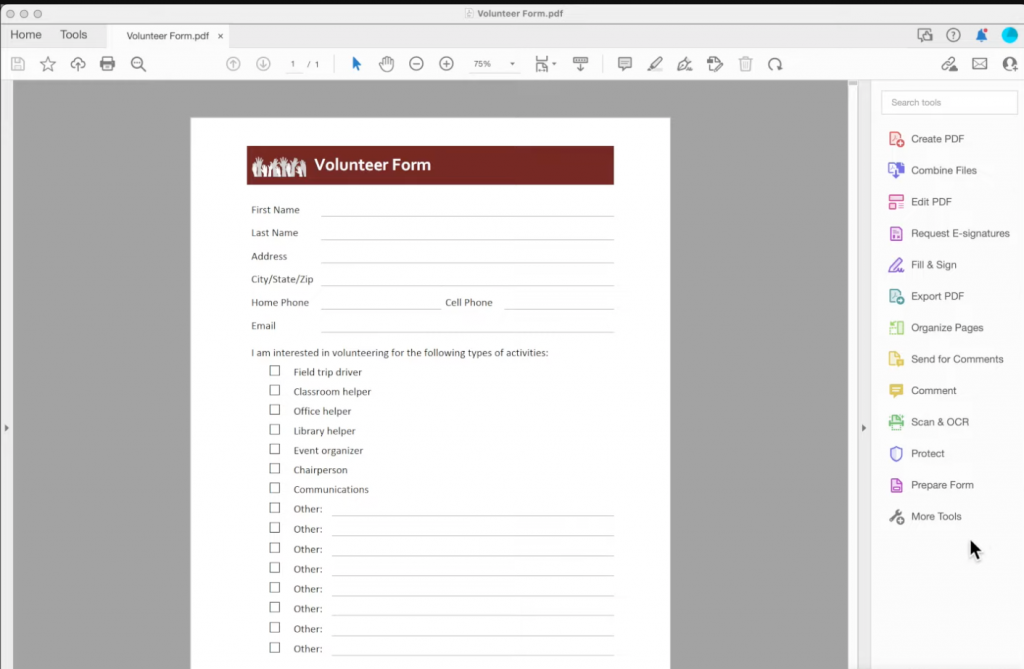Zoom out with the minus icon
The height and width of the screenshot is (669, 1024).
click(x=417, y=64)
